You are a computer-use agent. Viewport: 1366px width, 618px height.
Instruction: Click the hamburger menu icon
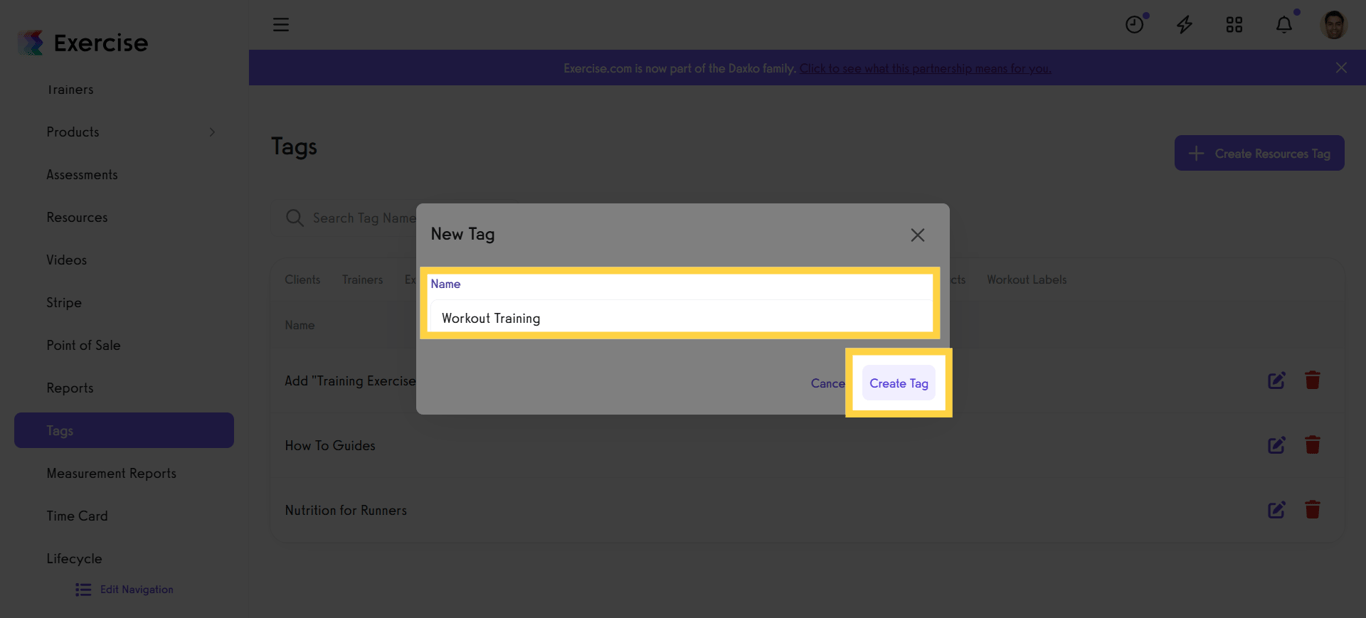(281, 23)
